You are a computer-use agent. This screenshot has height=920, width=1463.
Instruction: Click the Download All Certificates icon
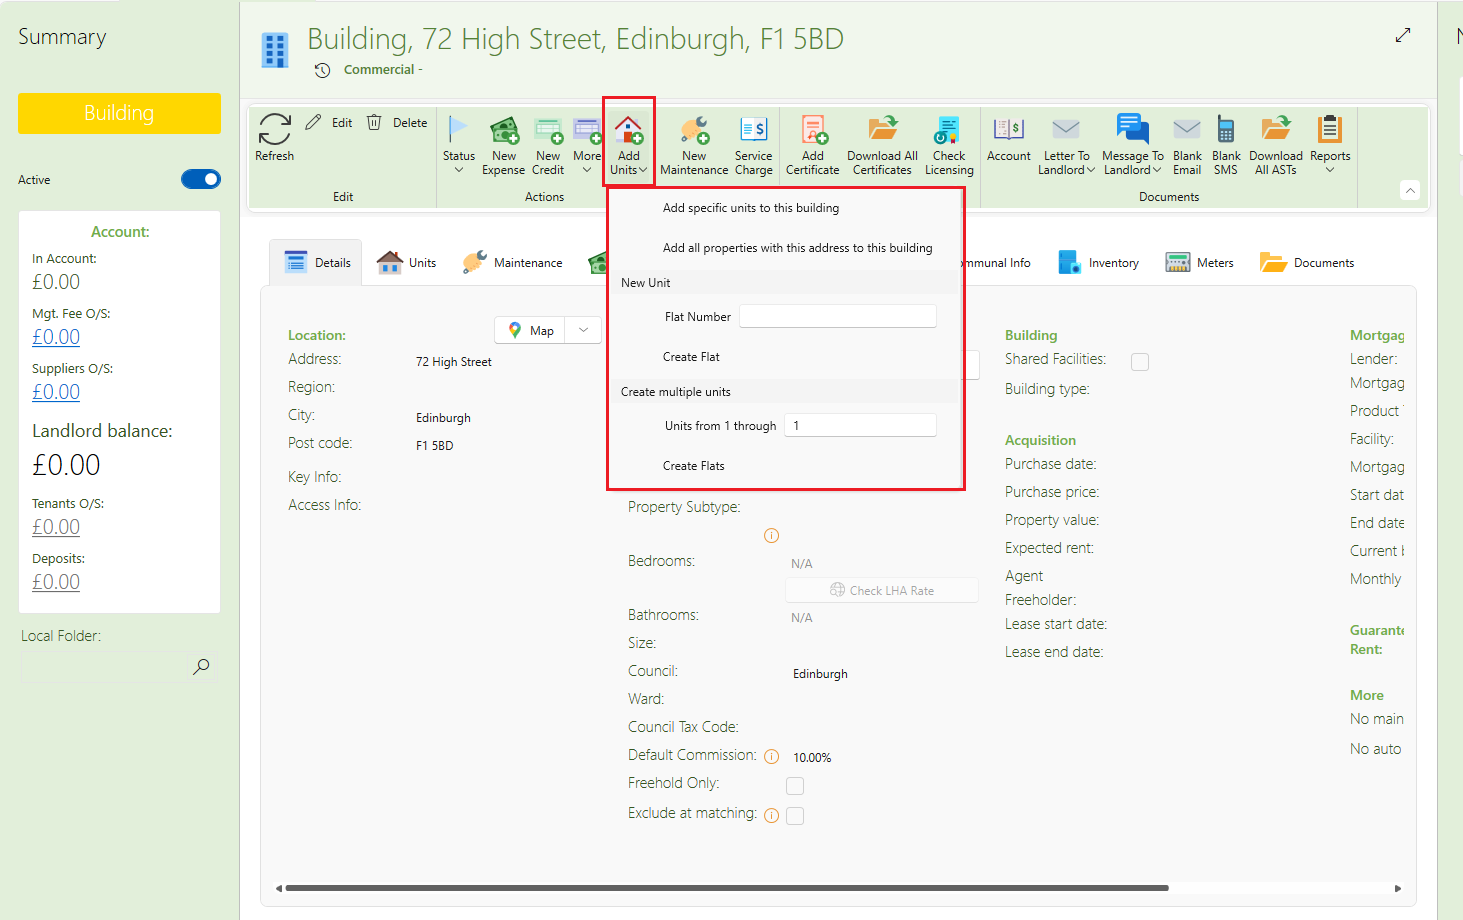point(882,130)
